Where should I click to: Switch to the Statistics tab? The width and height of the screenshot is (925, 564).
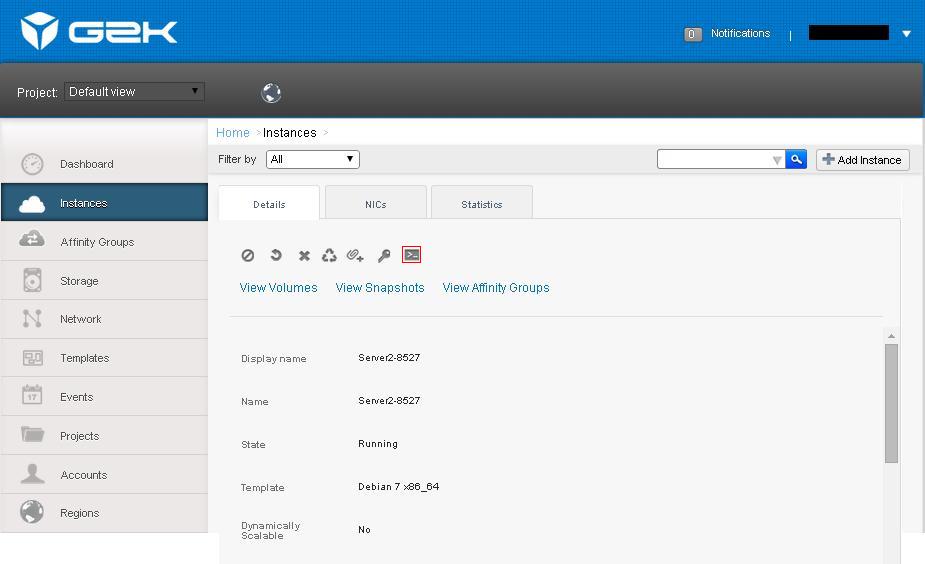[482, 204]
